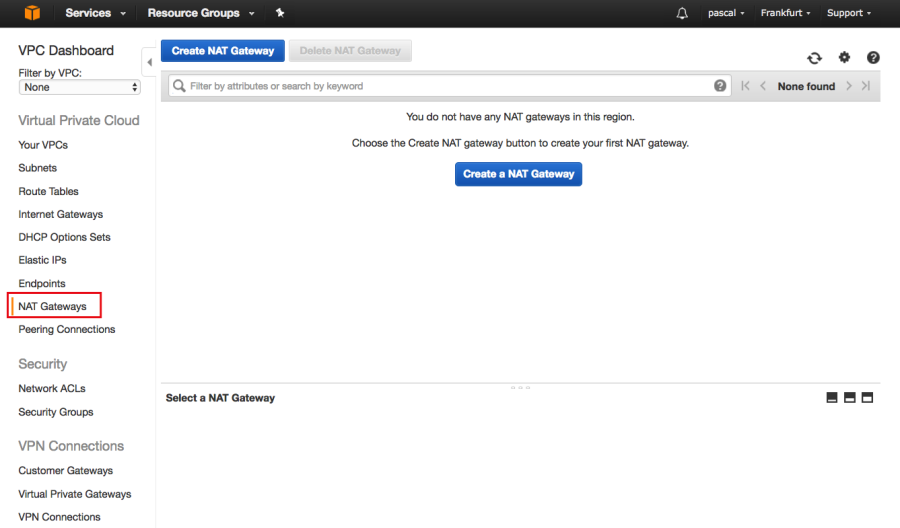The width and height of the screenshot is (900, 528).
Task: Open the settings gear icon
Action: point(844,58)
